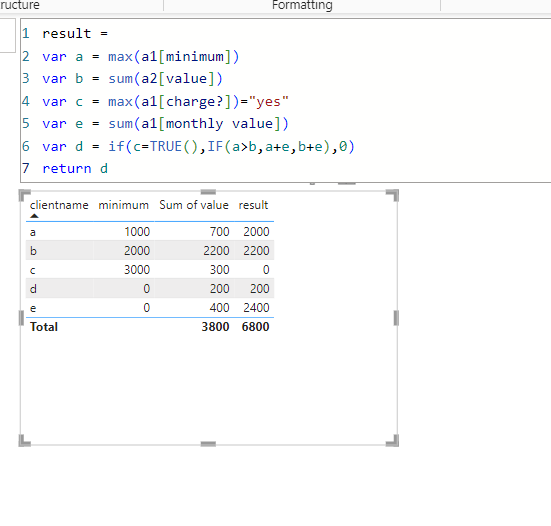Click the sort arrow under clientname
The height and width of the screenshot is (526, 551).
(x=34, y=216)
